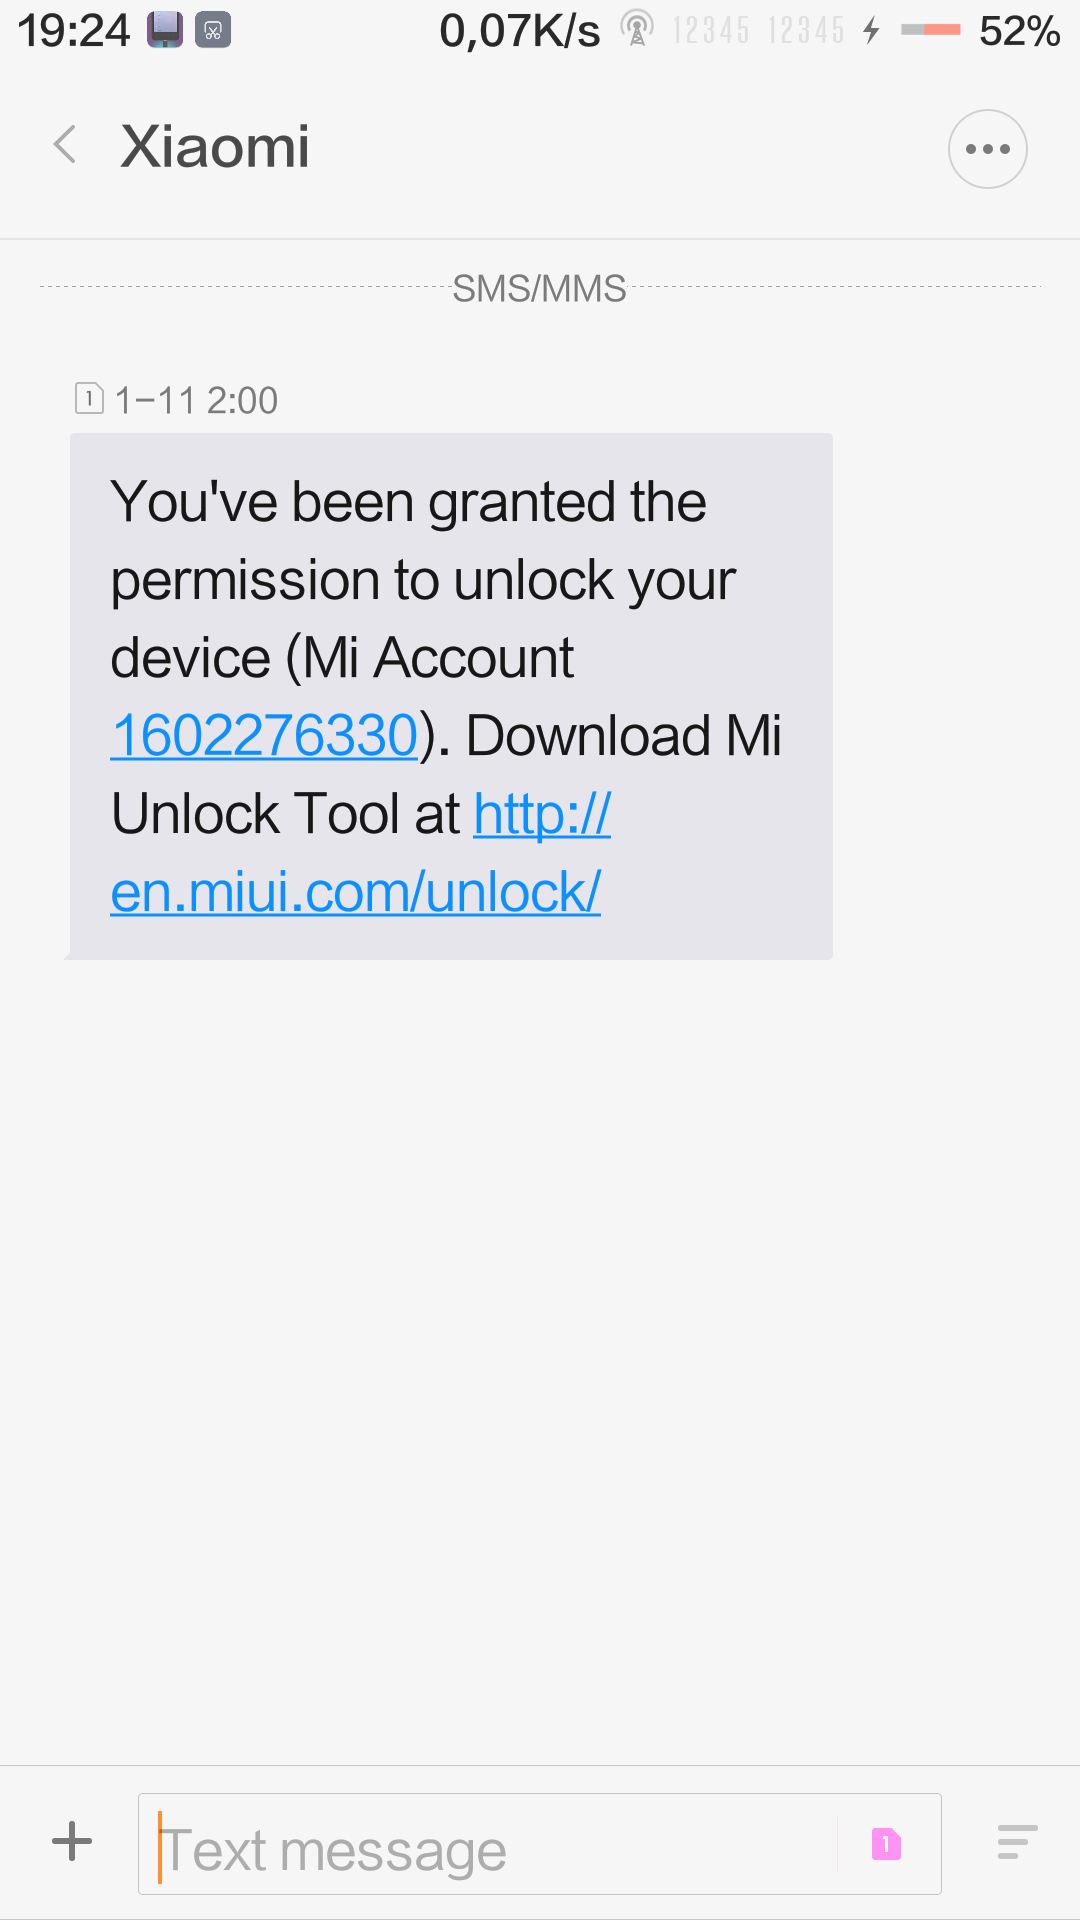The image size is (1080, 1920).
Task: Select the pink SIM 1 send icon
Action: click(x=886, y=1843)
